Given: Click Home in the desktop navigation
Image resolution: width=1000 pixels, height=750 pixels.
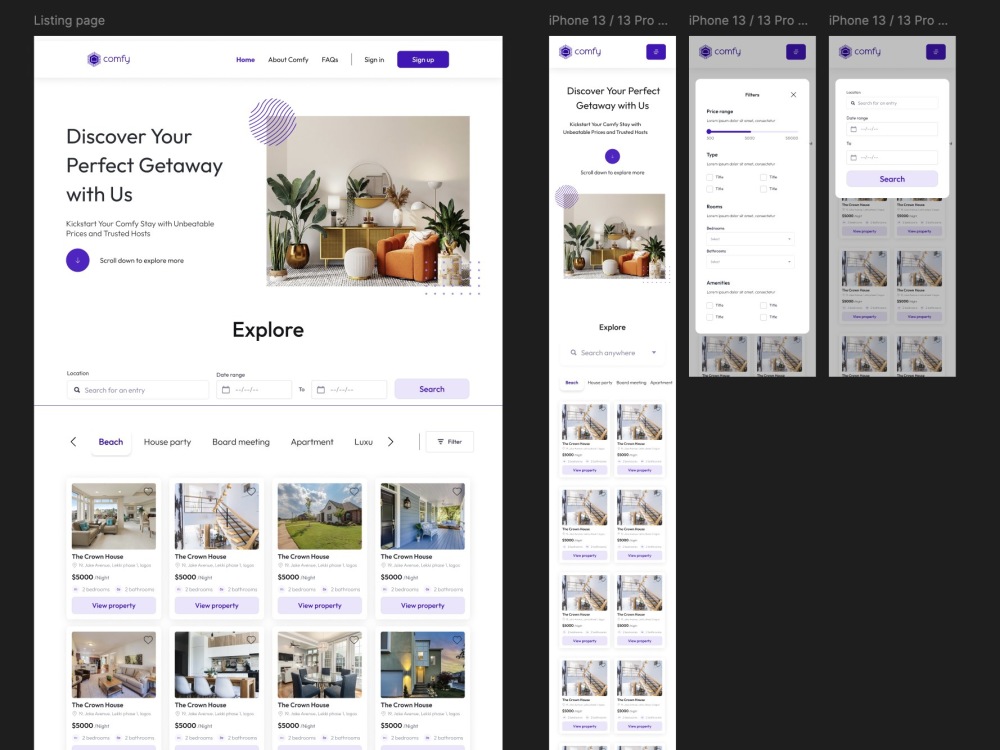Looking at the screenshot, I should (246, 60).
